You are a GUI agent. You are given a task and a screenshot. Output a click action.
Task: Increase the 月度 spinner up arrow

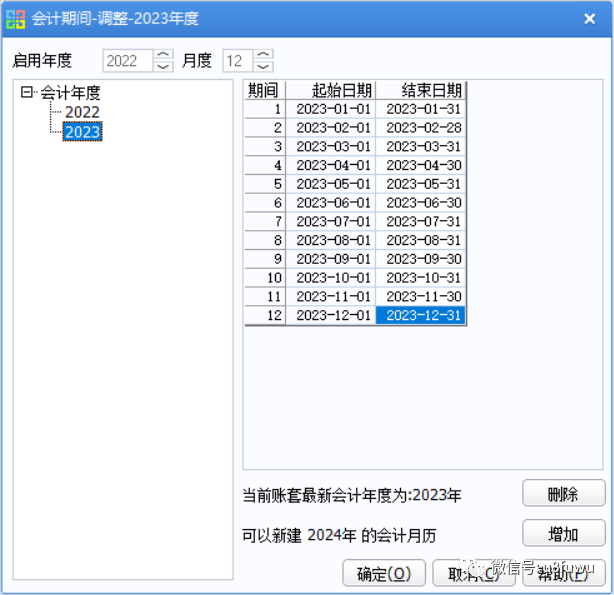[263, 55]
